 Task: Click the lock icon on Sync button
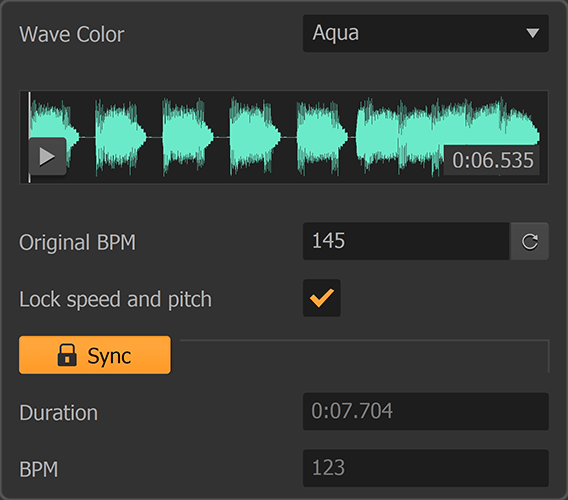[x=67, y=355]
